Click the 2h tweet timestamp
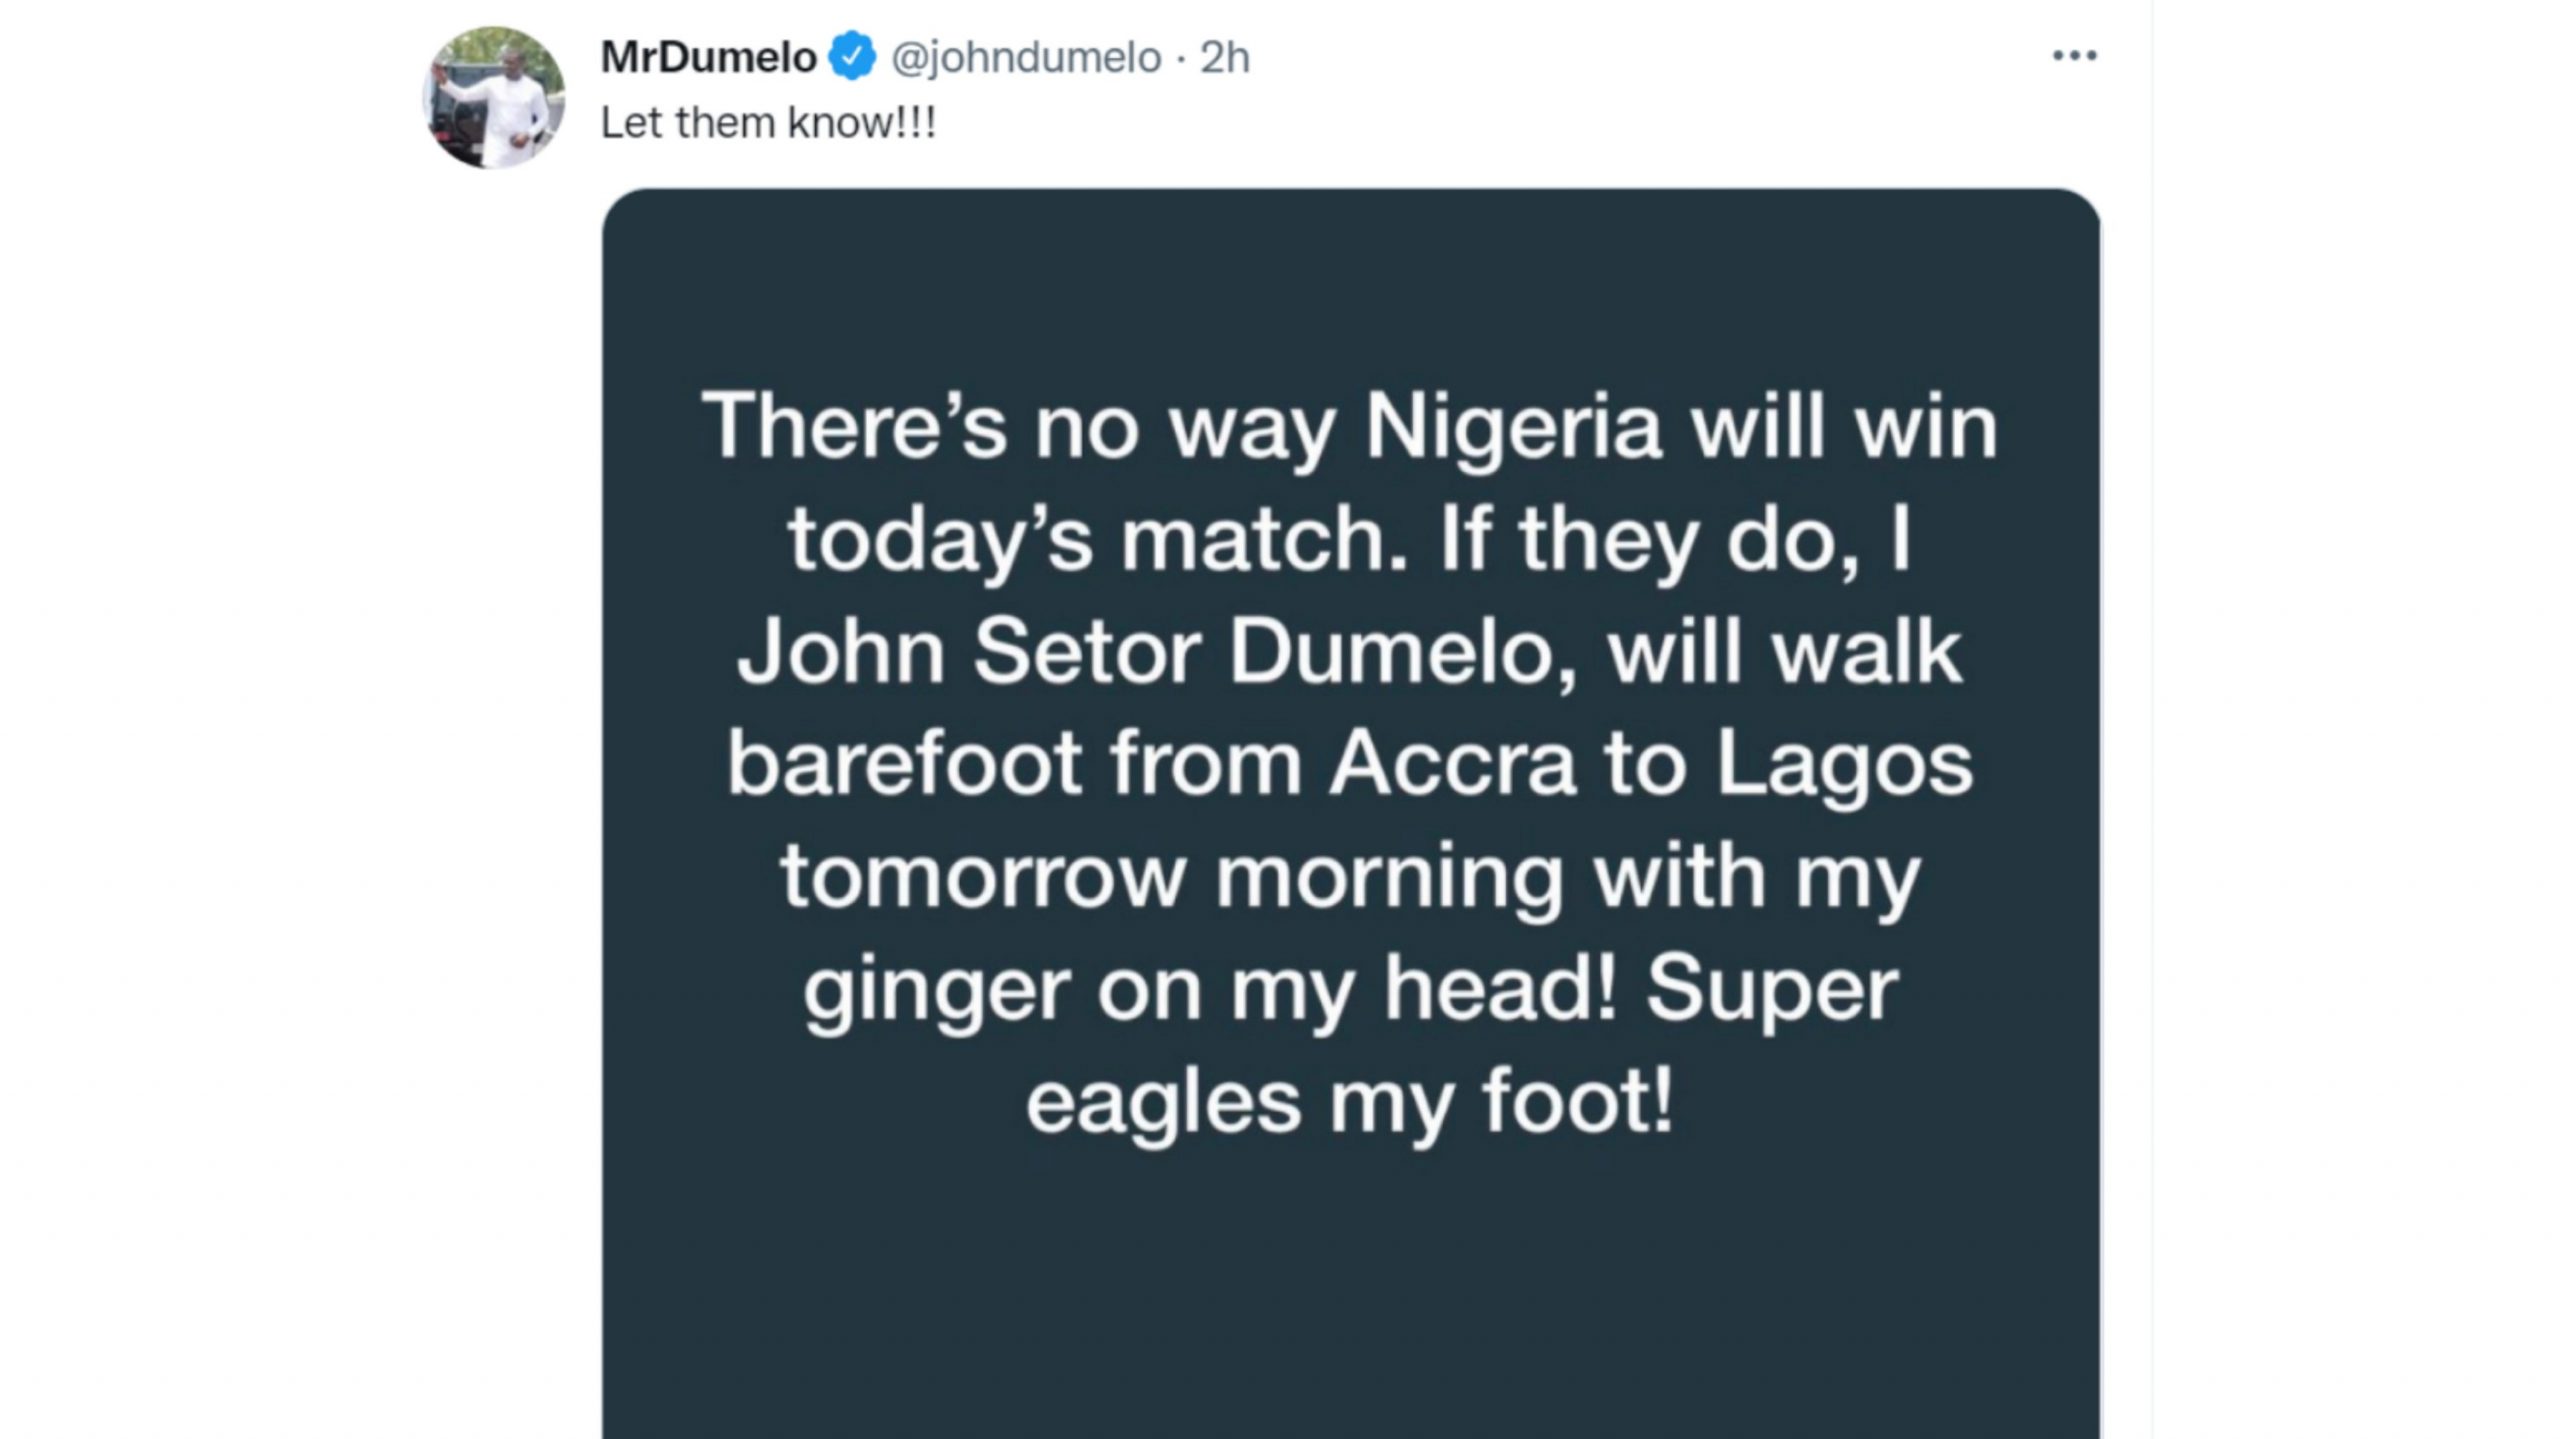 pos(1225,57)
